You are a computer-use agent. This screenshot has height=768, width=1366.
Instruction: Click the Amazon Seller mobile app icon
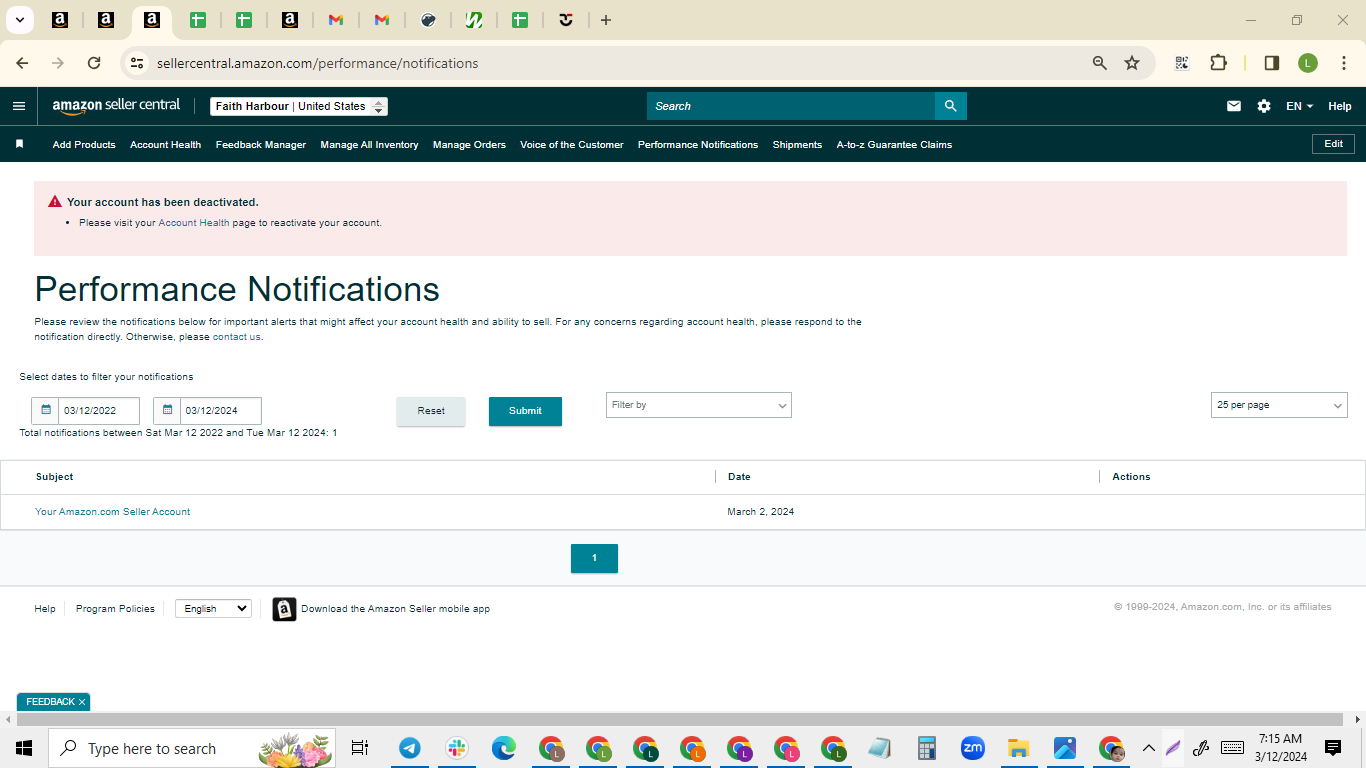pos(284,609)
